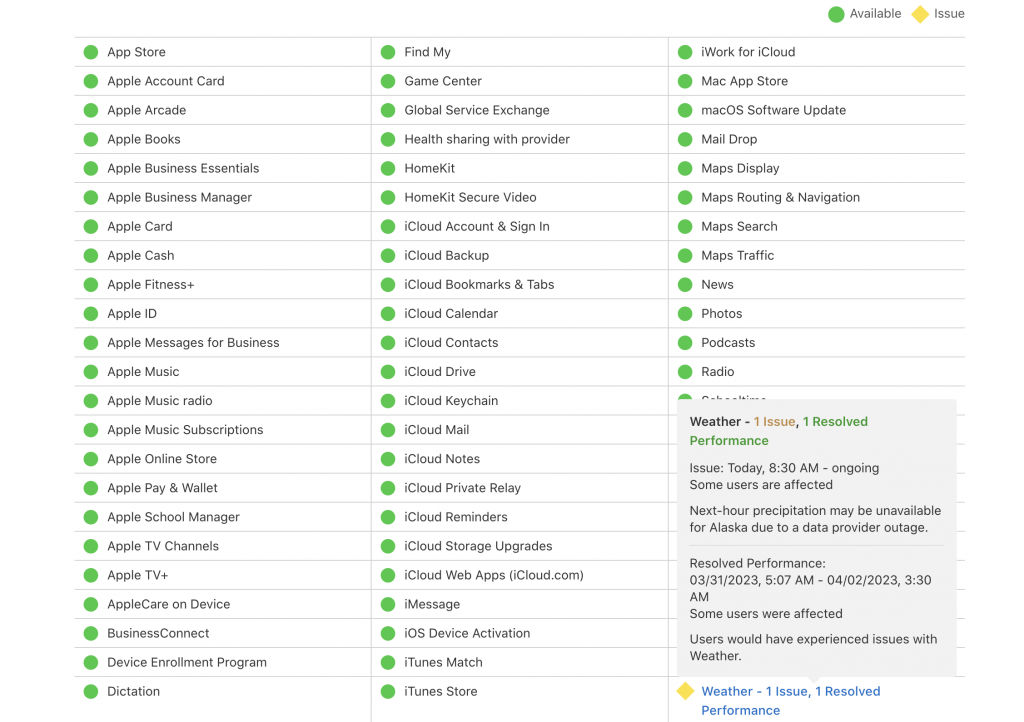Select the 'Apple Business Essentials' entry
This screenshot has width=1024, height=722.
183,168
